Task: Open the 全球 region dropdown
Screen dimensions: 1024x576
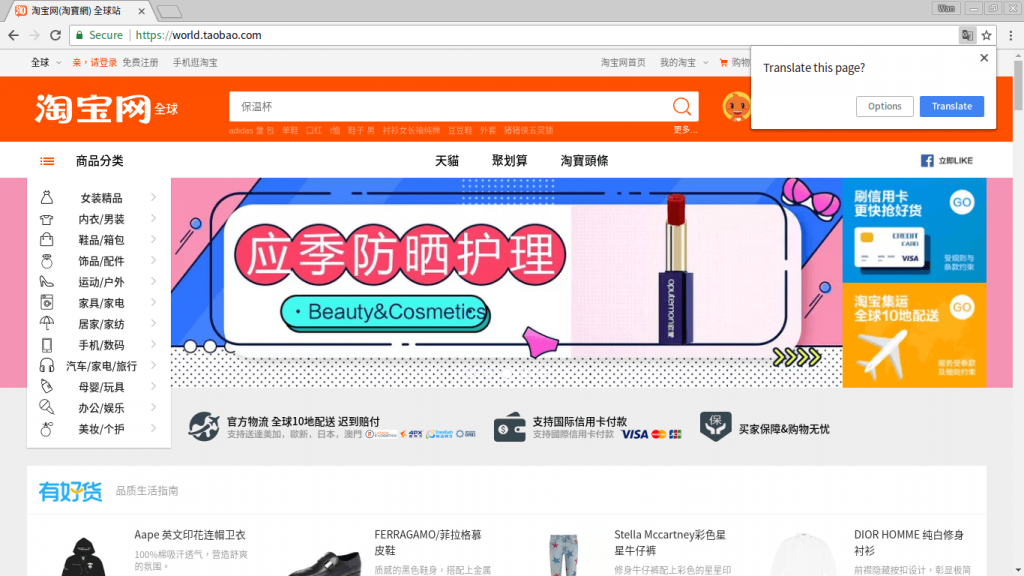Action: (46, 63)
